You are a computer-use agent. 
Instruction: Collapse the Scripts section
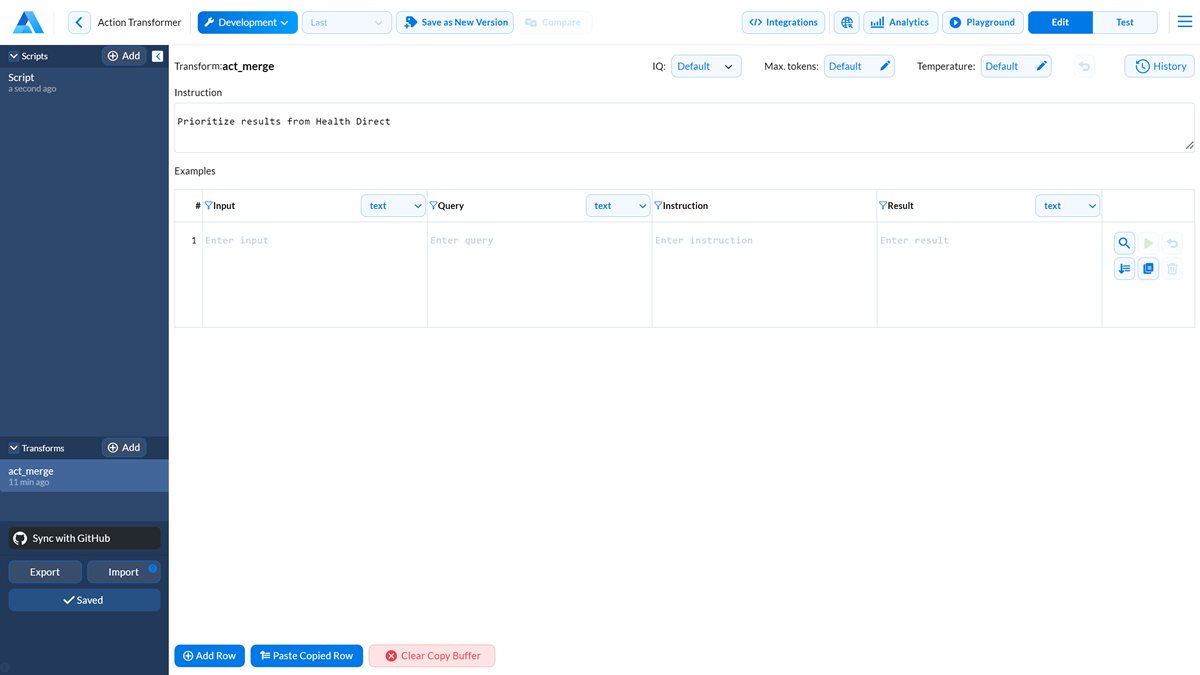[x=14, y=57]
